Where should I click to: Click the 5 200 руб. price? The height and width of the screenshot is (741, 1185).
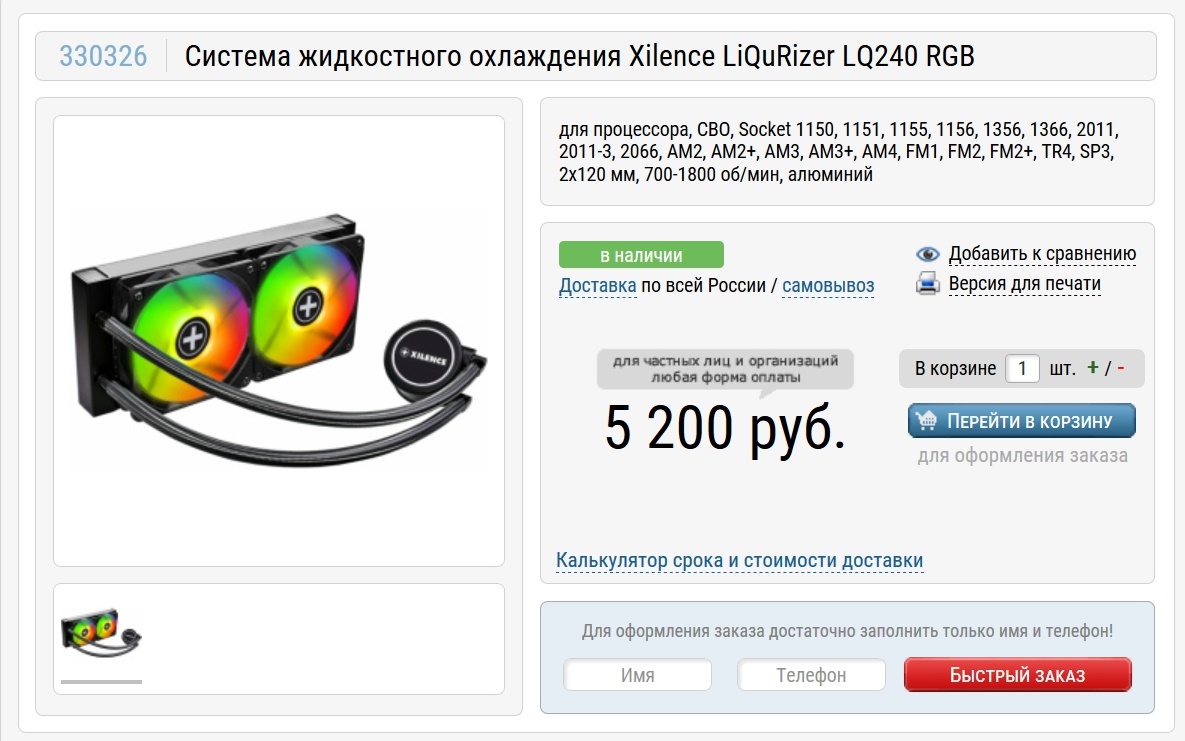(725, 428)
